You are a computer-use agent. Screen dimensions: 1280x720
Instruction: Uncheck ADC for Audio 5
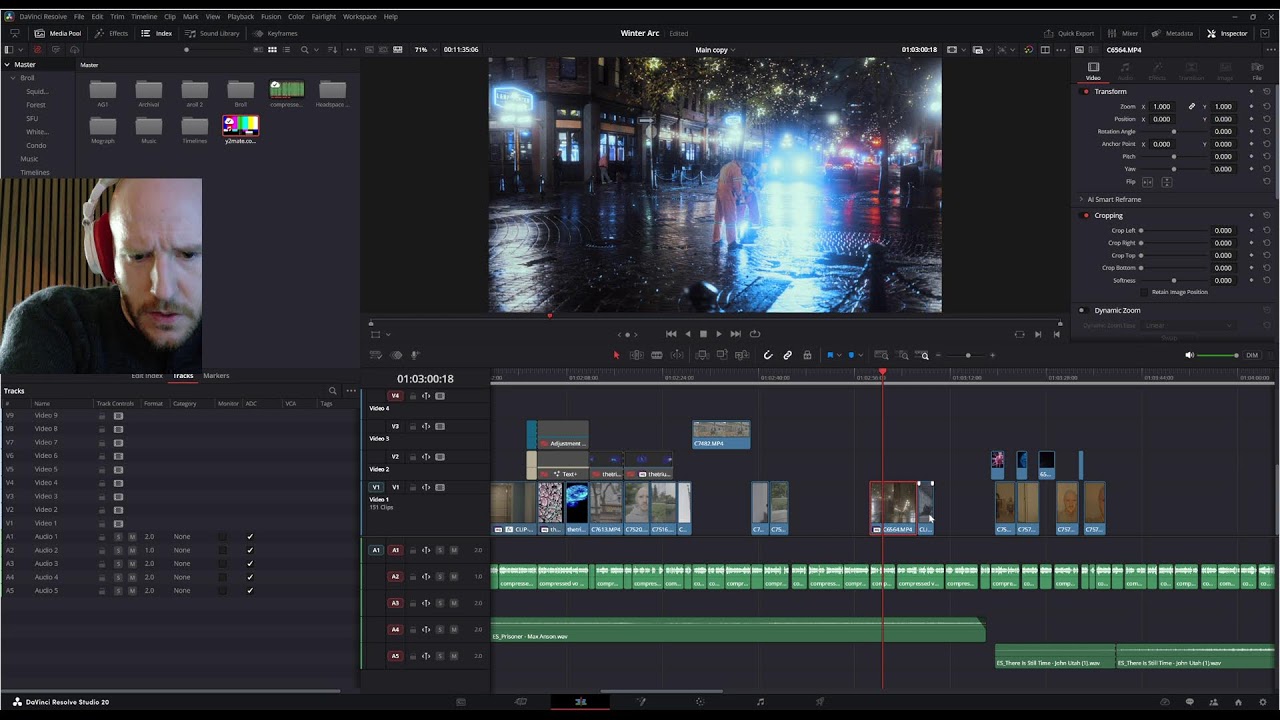[x=250, y=591]
